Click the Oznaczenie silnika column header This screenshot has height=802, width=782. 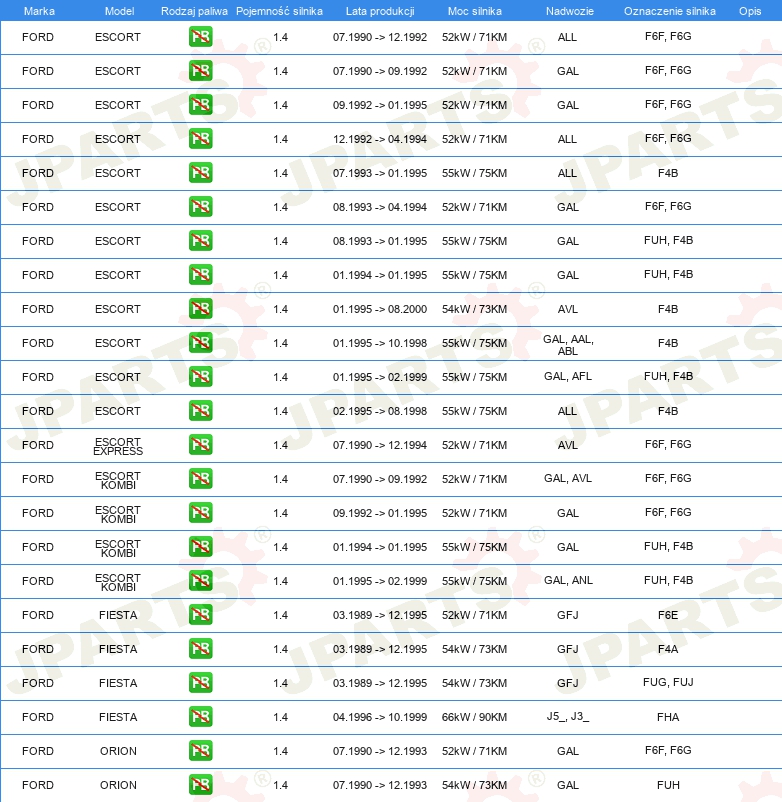669,11
